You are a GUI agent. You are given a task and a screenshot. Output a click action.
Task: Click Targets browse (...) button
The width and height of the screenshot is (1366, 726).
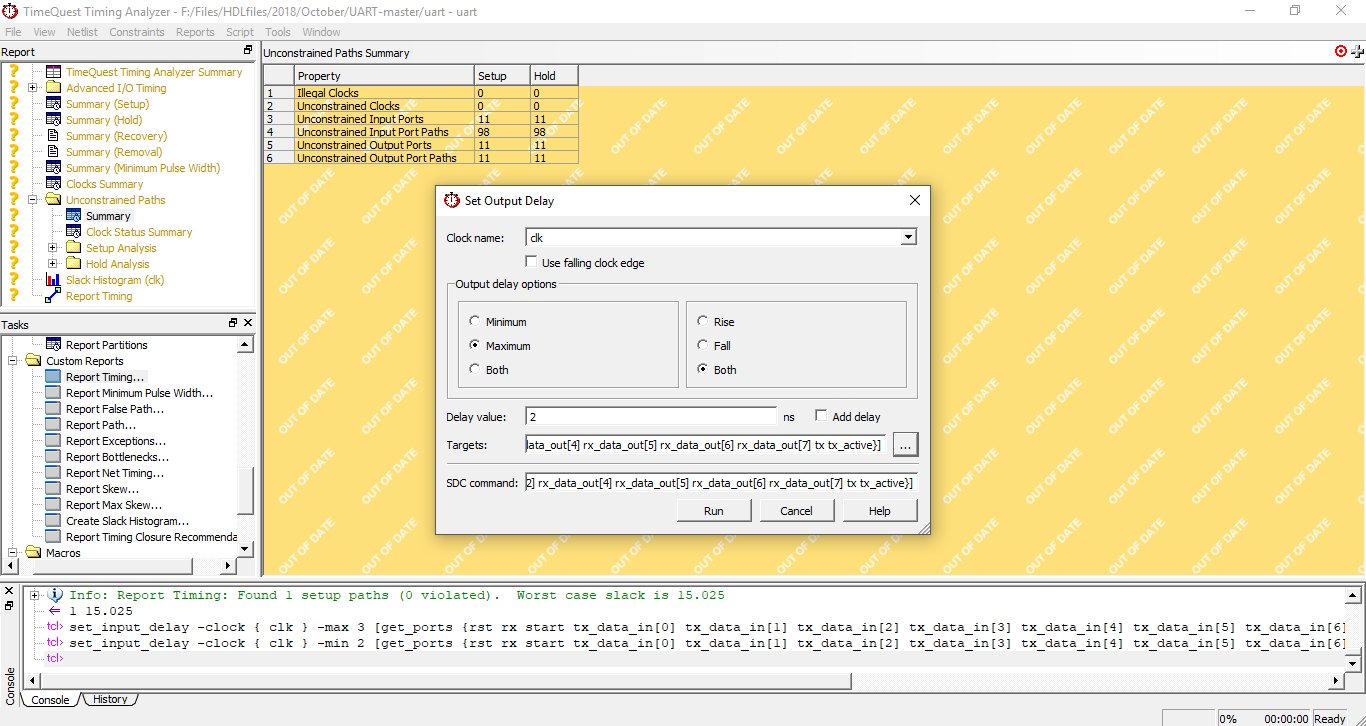pos(904,445)
